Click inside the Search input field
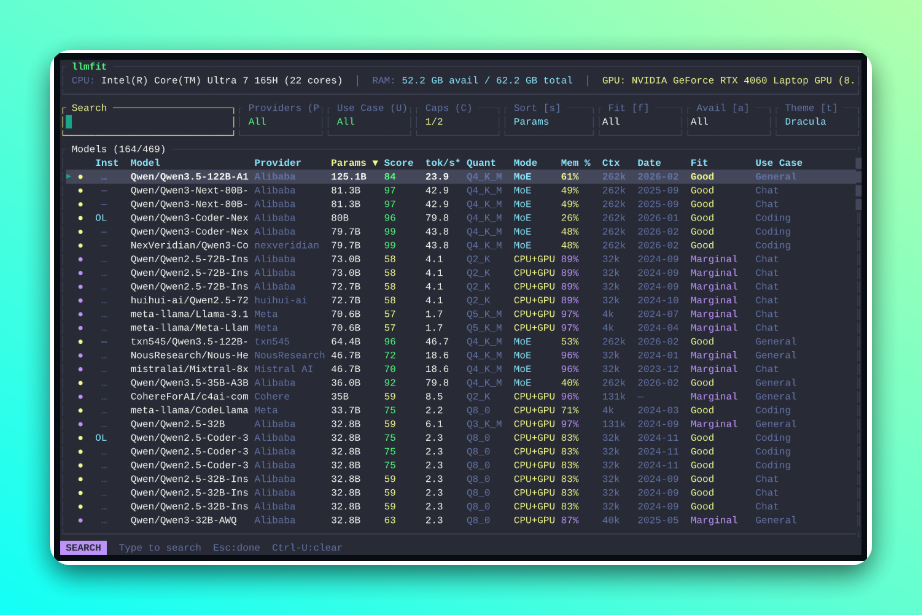Image resolution: width=922 pixels, height=615 pixels. click(x=148, y=122)
